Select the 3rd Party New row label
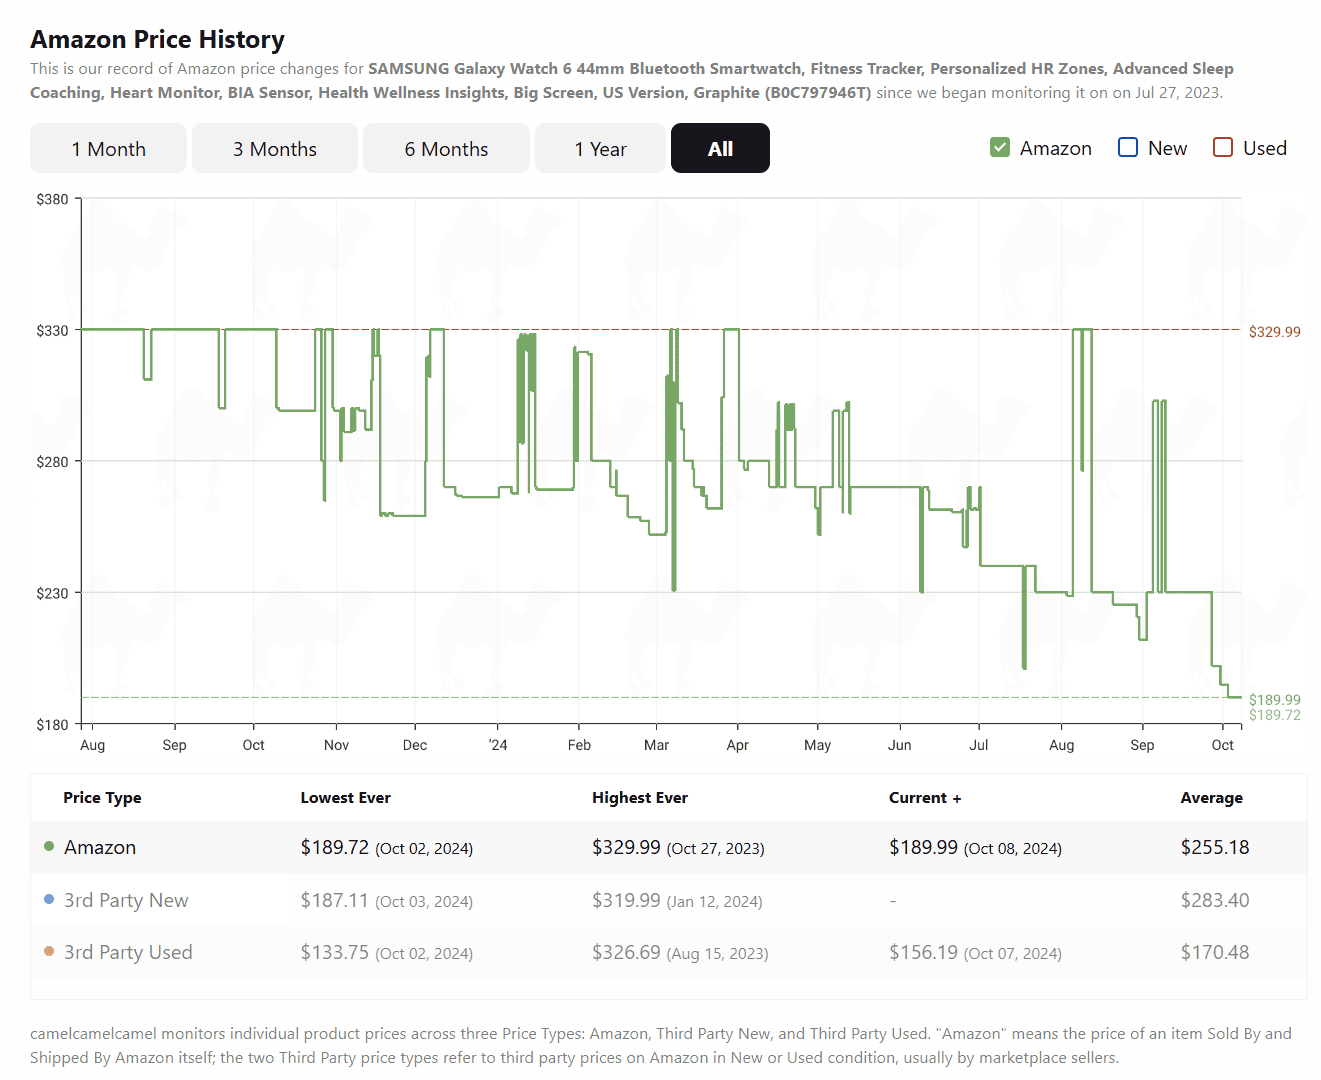The width and height of the screenshot is (1321, 1080). [x=126, y=901]
